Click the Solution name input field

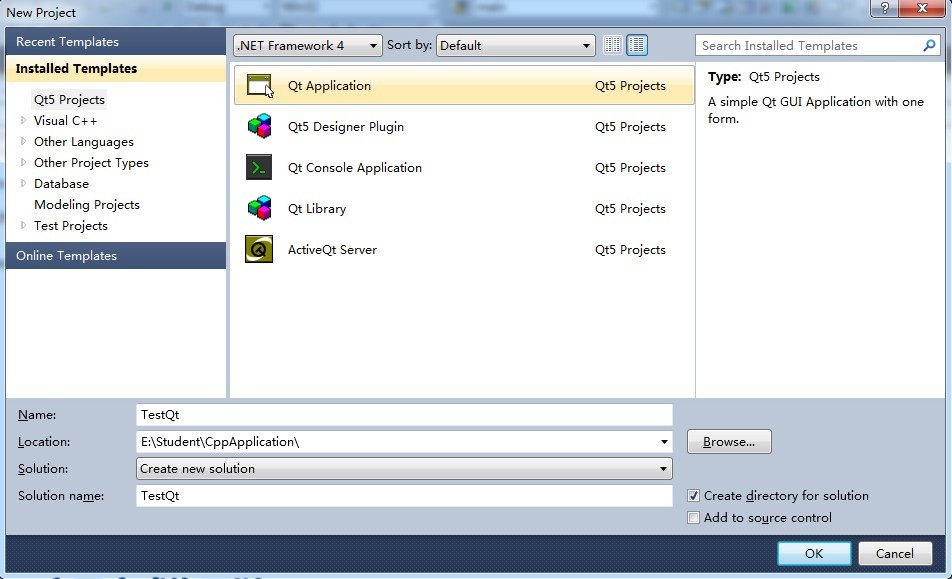404,496
